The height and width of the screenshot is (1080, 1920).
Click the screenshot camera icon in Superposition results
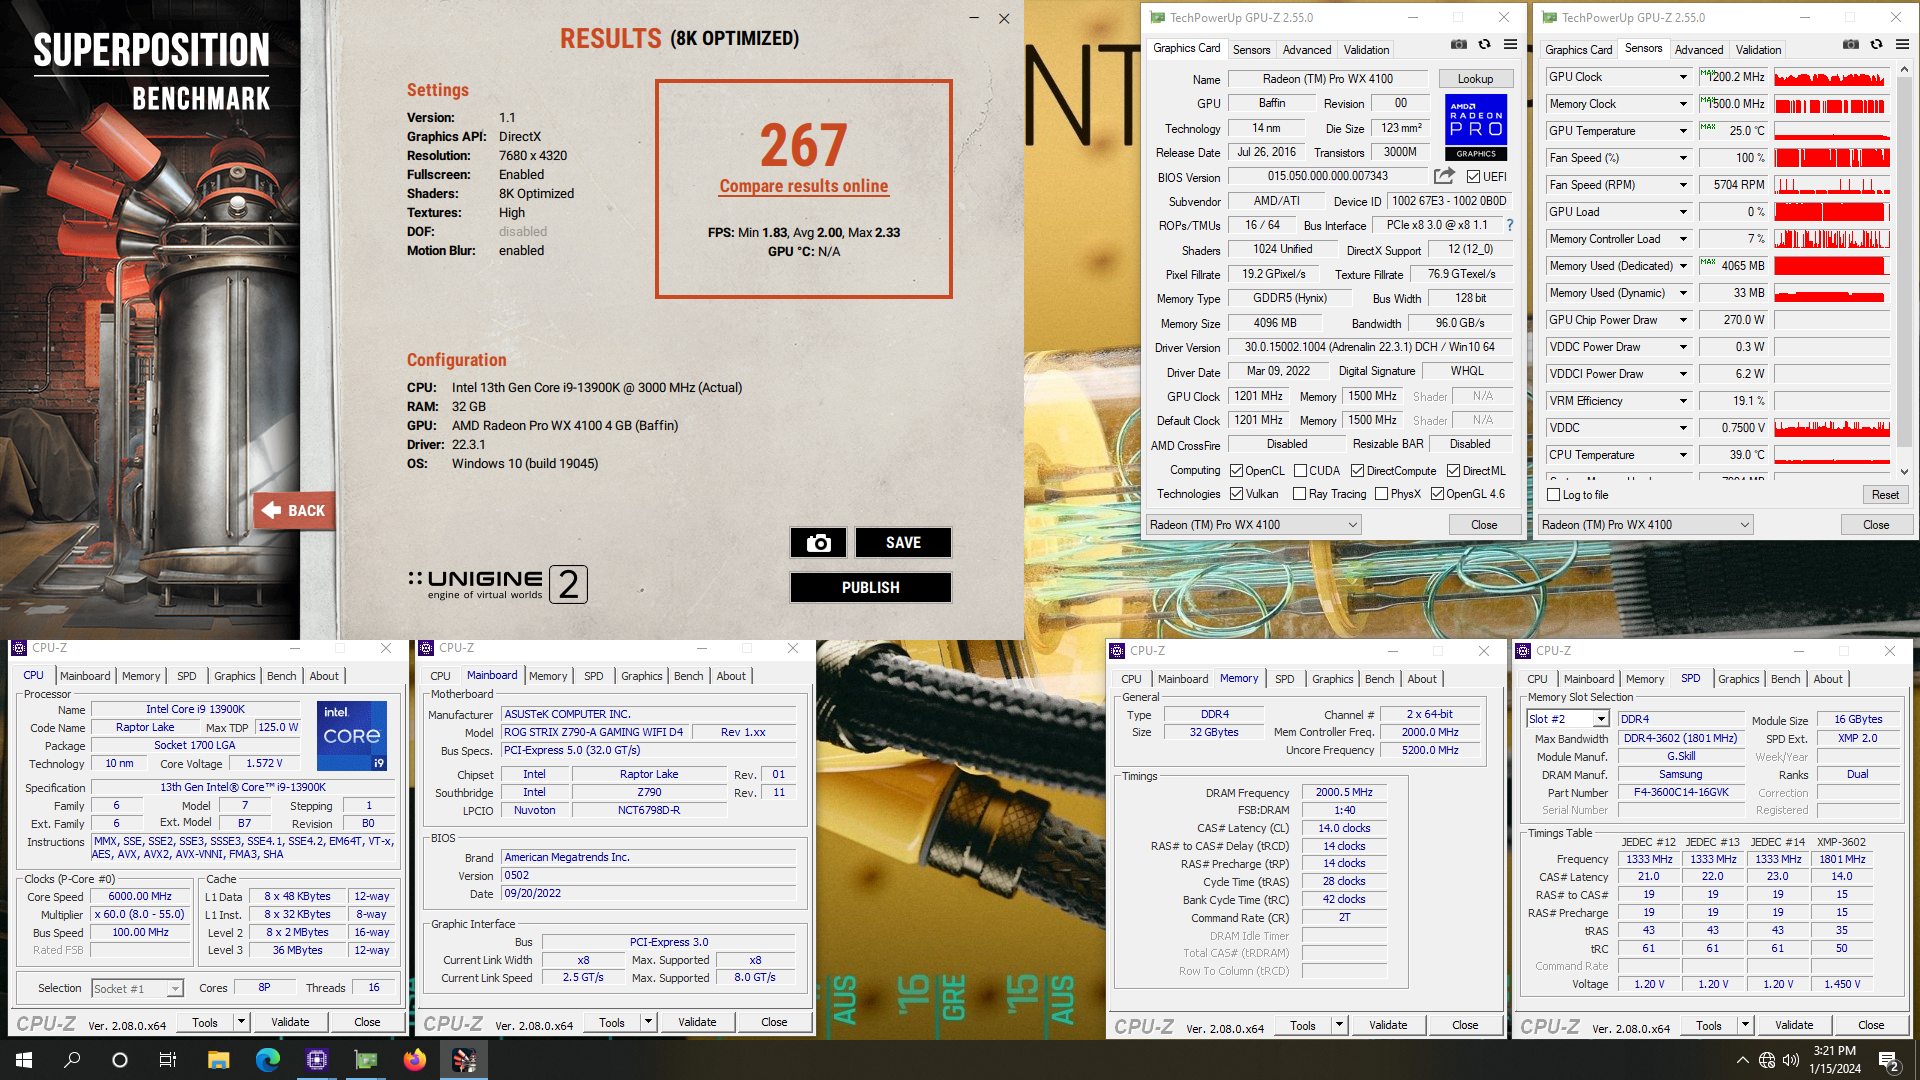coord(818,543)
